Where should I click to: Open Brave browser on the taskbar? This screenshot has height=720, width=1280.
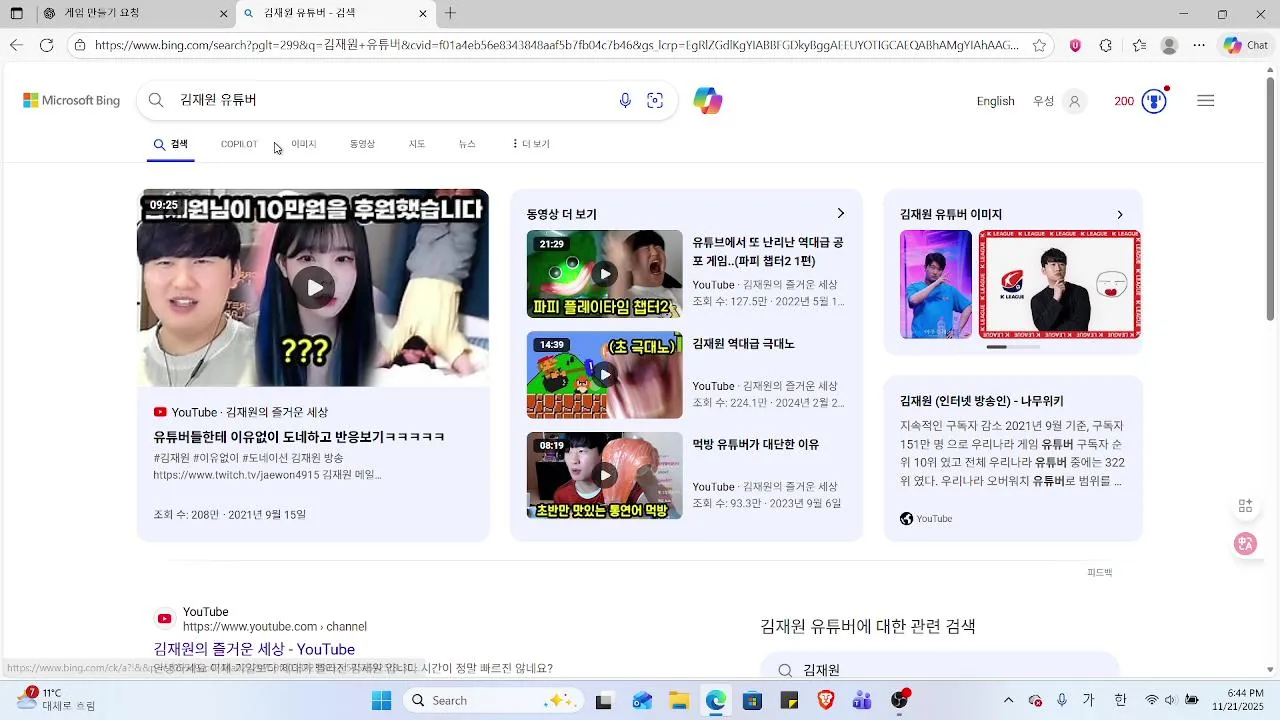tap(826, 700)
